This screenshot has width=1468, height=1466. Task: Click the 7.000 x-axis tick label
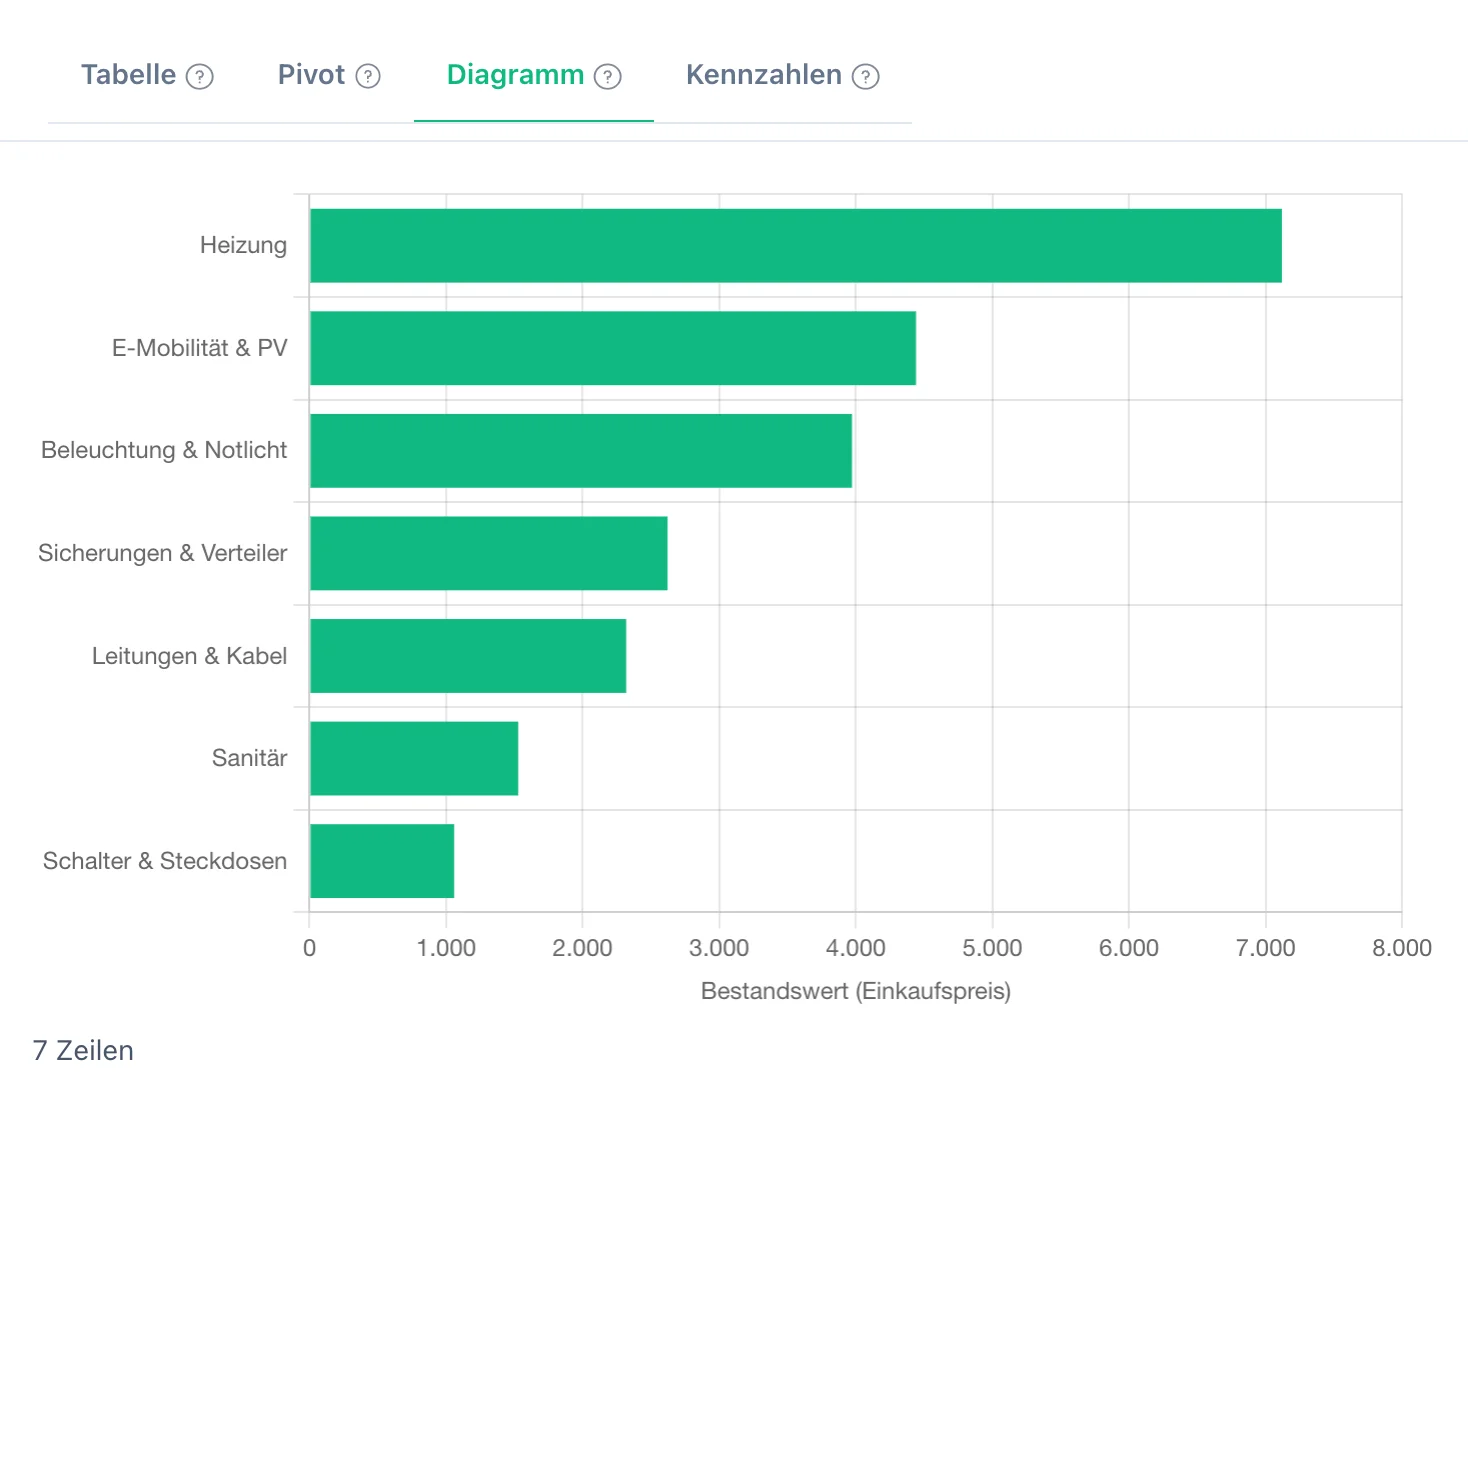[1266, 948]
